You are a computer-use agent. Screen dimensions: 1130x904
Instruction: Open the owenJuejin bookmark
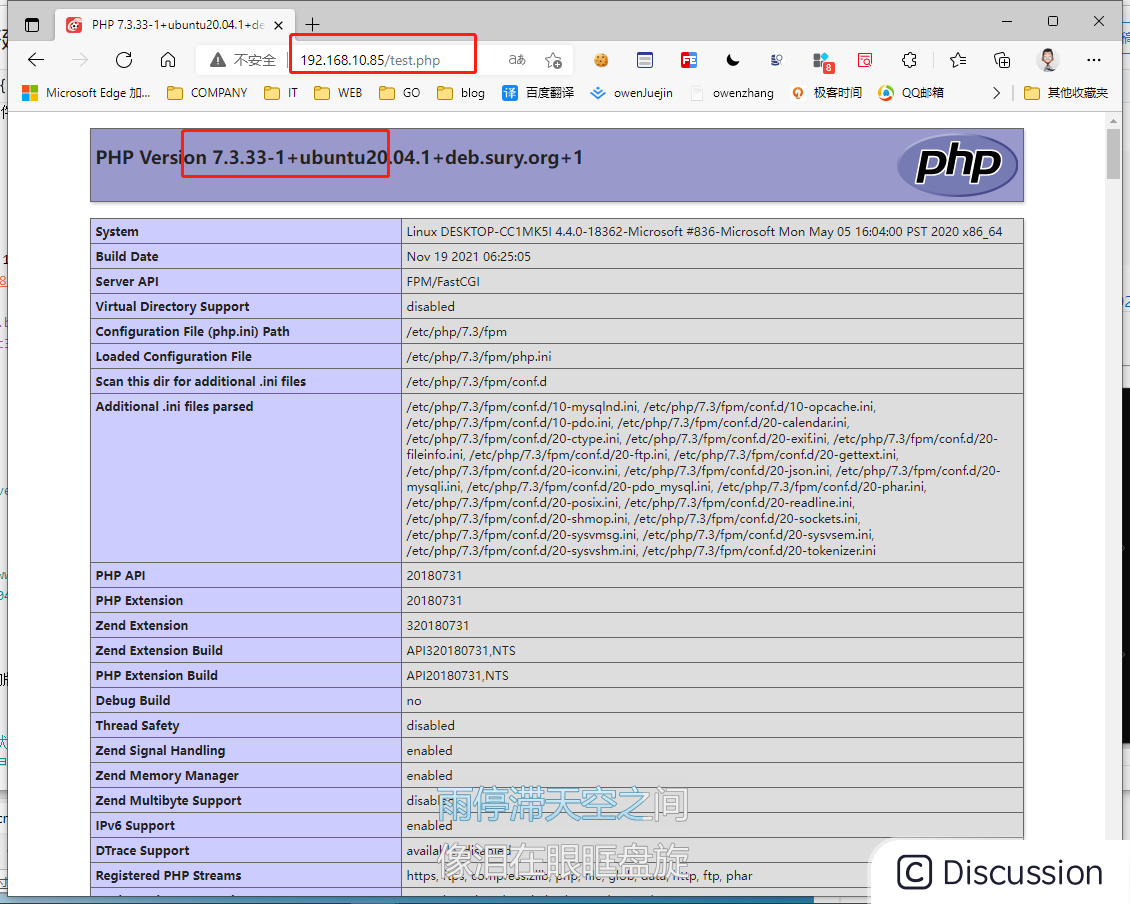pos(631,93)
